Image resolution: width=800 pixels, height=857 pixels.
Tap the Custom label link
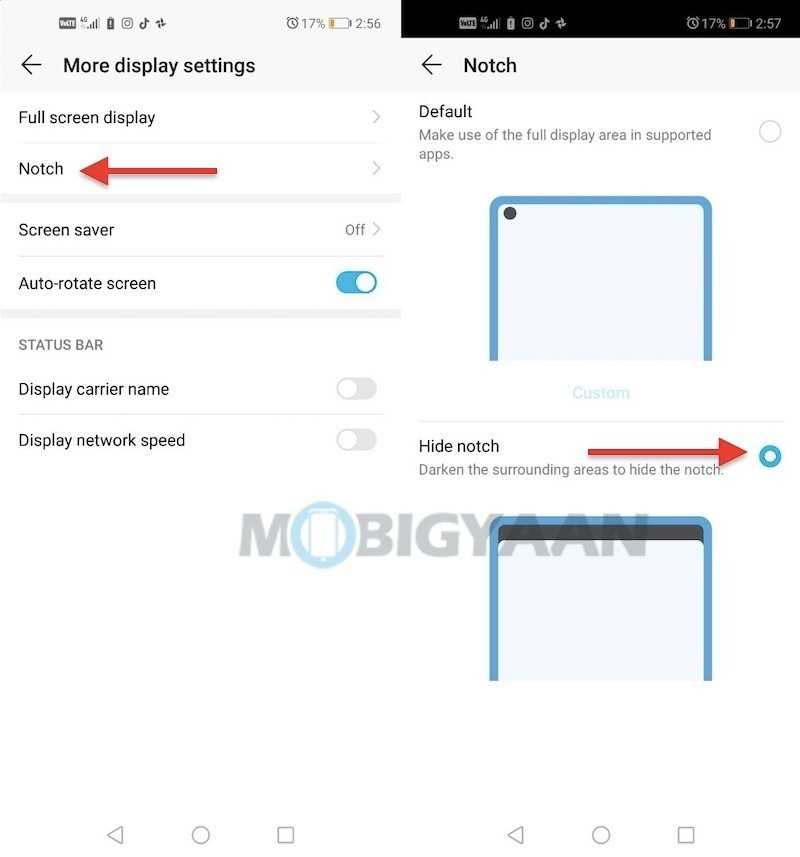click(x=601, y=392)
